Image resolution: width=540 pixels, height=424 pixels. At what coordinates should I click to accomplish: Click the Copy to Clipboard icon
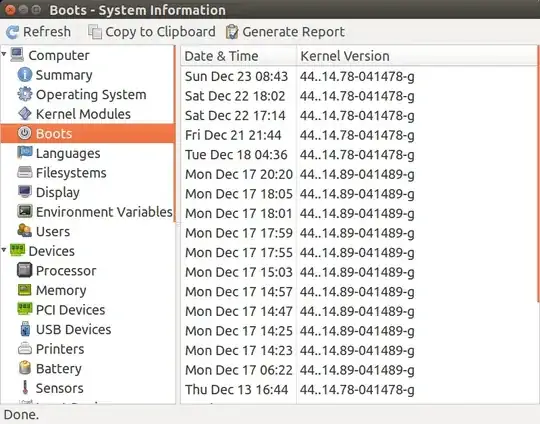95,32
